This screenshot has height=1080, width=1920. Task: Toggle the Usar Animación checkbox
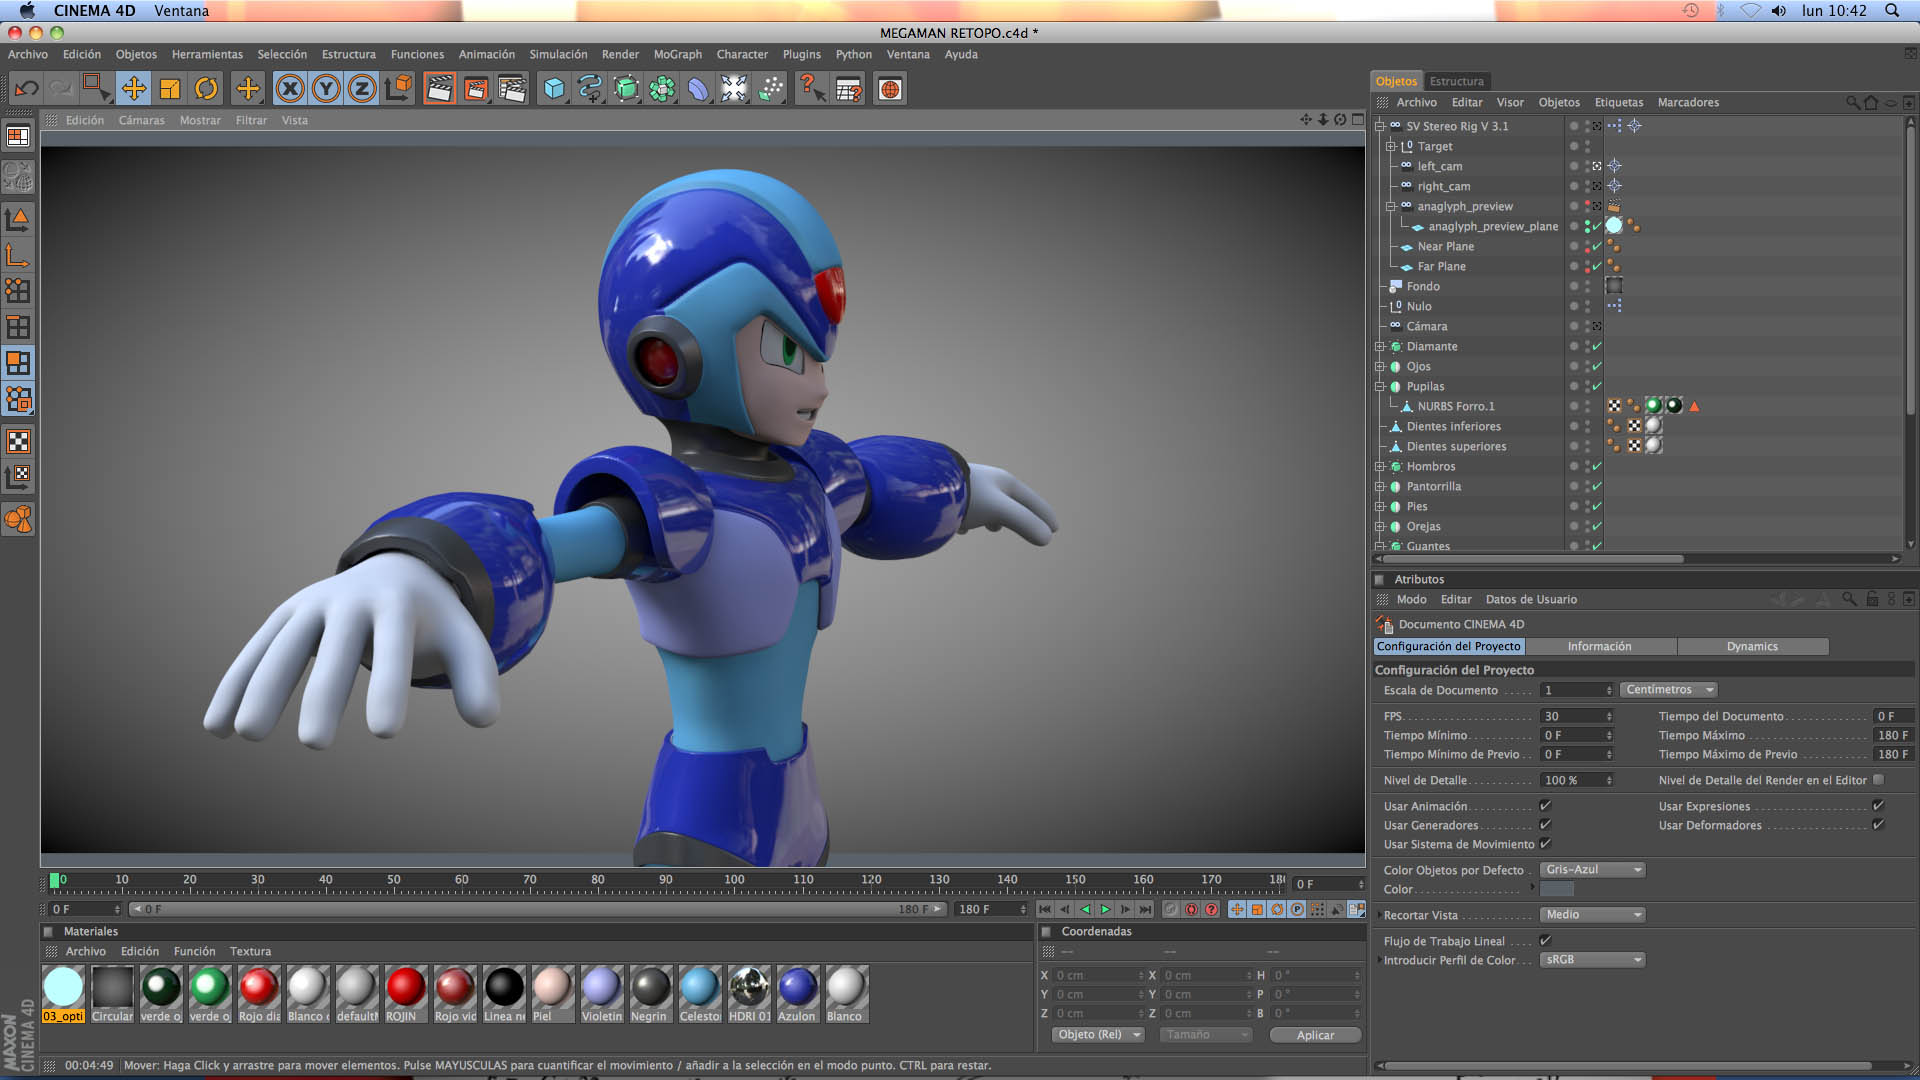1545,806
